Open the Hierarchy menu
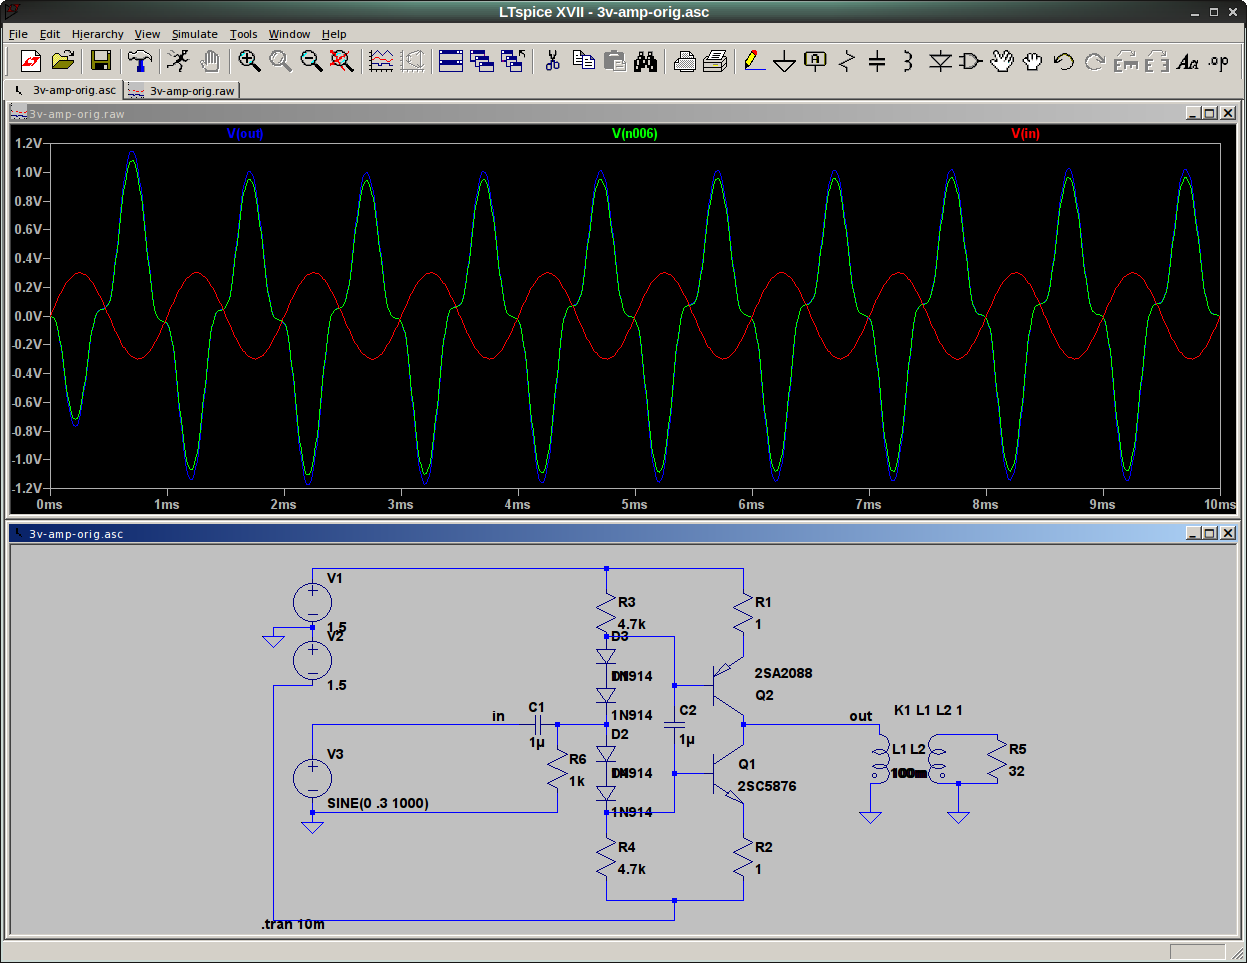Screen dimensions: 1247x963 pyautogui.click(x=98, y=34)
